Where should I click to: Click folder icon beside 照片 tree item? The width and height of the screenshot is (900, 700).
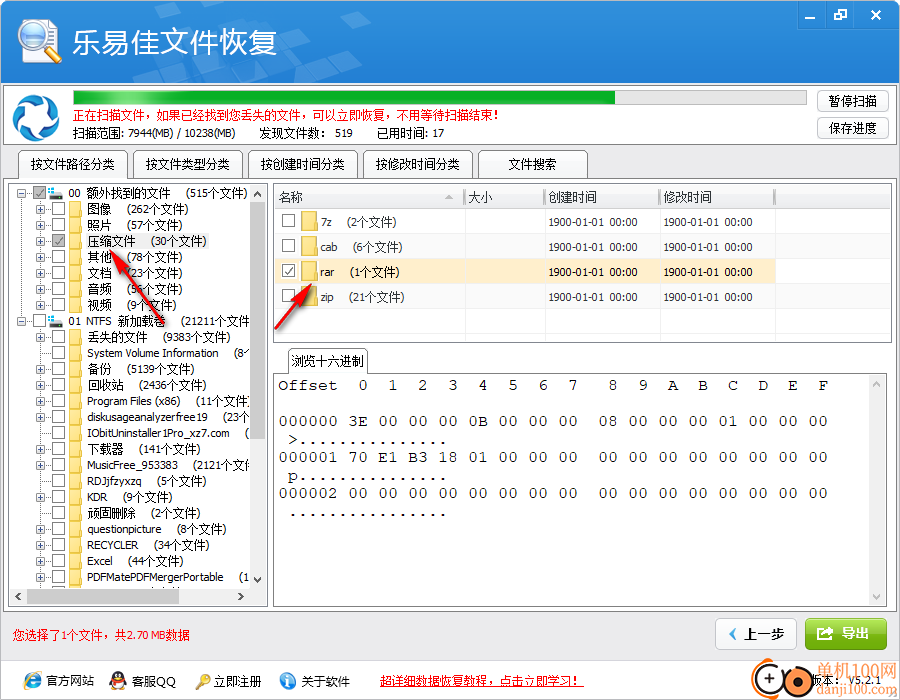coord(75,225)
